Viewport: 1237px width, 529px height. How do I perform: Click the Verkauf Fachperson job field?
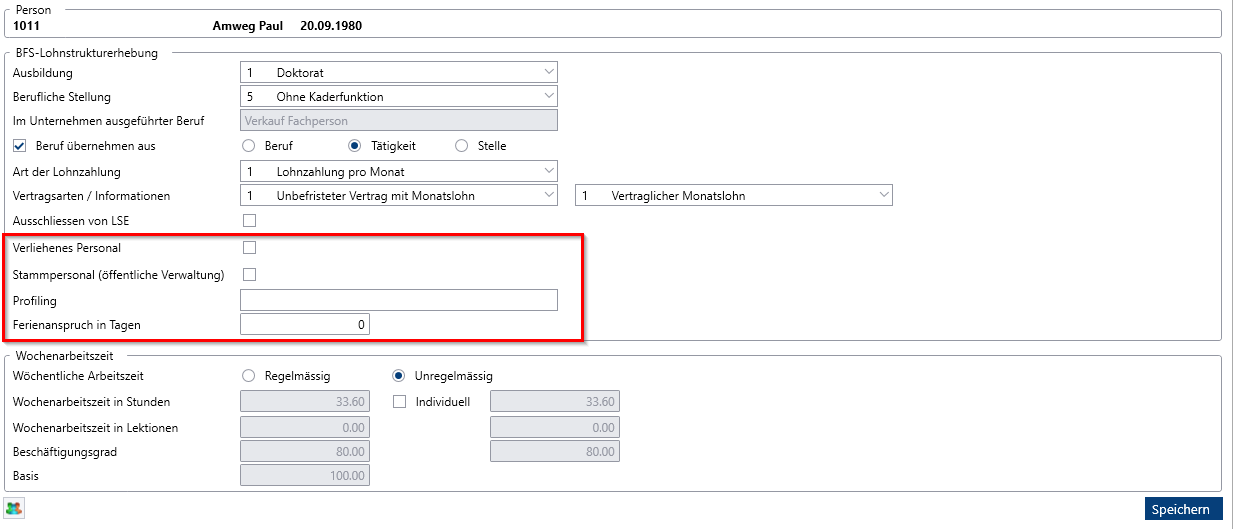399,121
